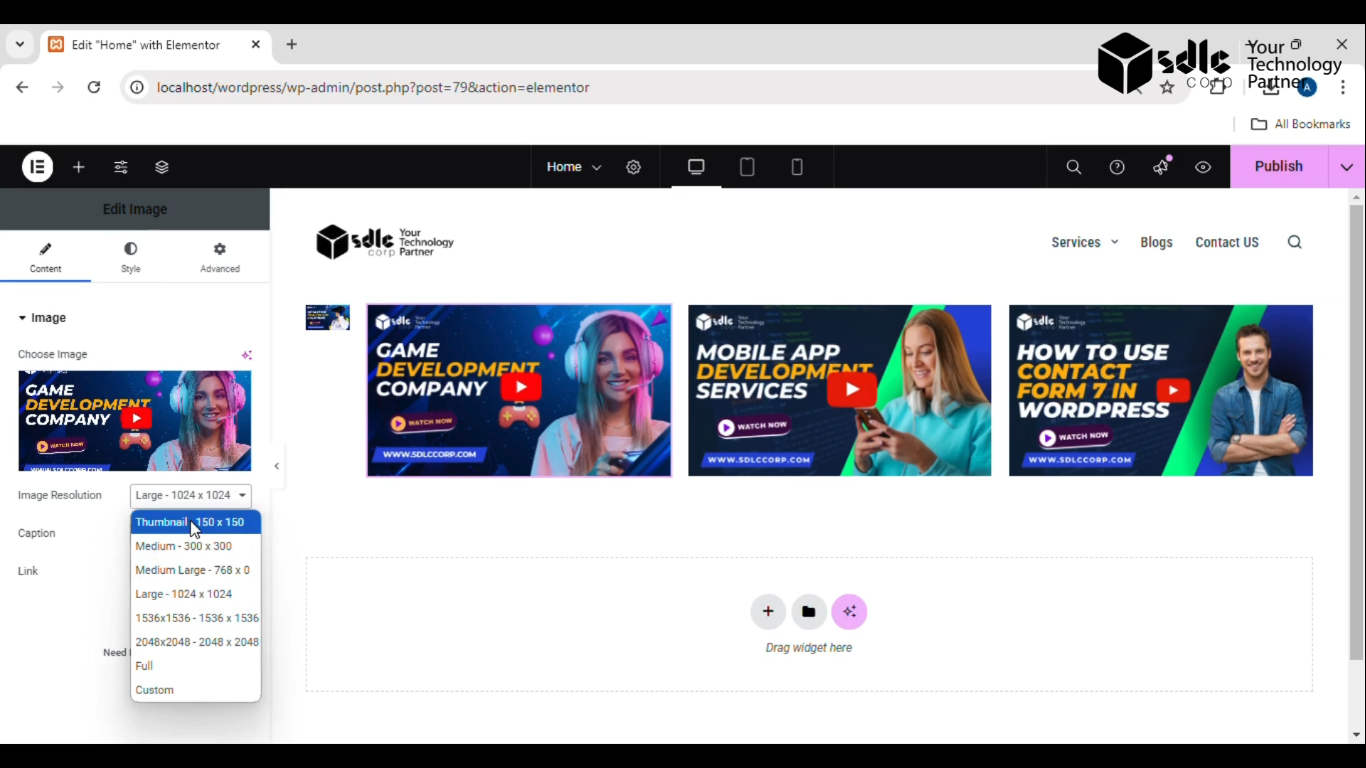Viewport: 1366px width, 768px height.
Task: Open What's New notifications icon
Action: click(1161, 166)
